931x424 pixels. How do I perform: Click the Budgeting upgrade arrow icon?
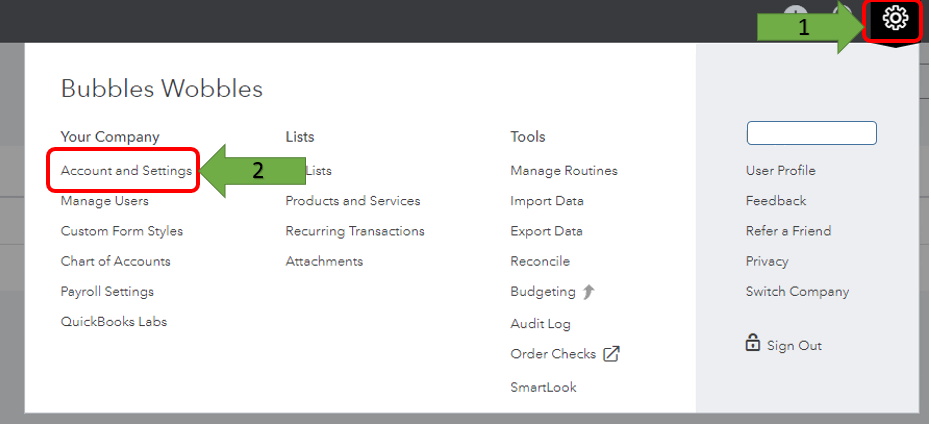click(x=588, y=292)
